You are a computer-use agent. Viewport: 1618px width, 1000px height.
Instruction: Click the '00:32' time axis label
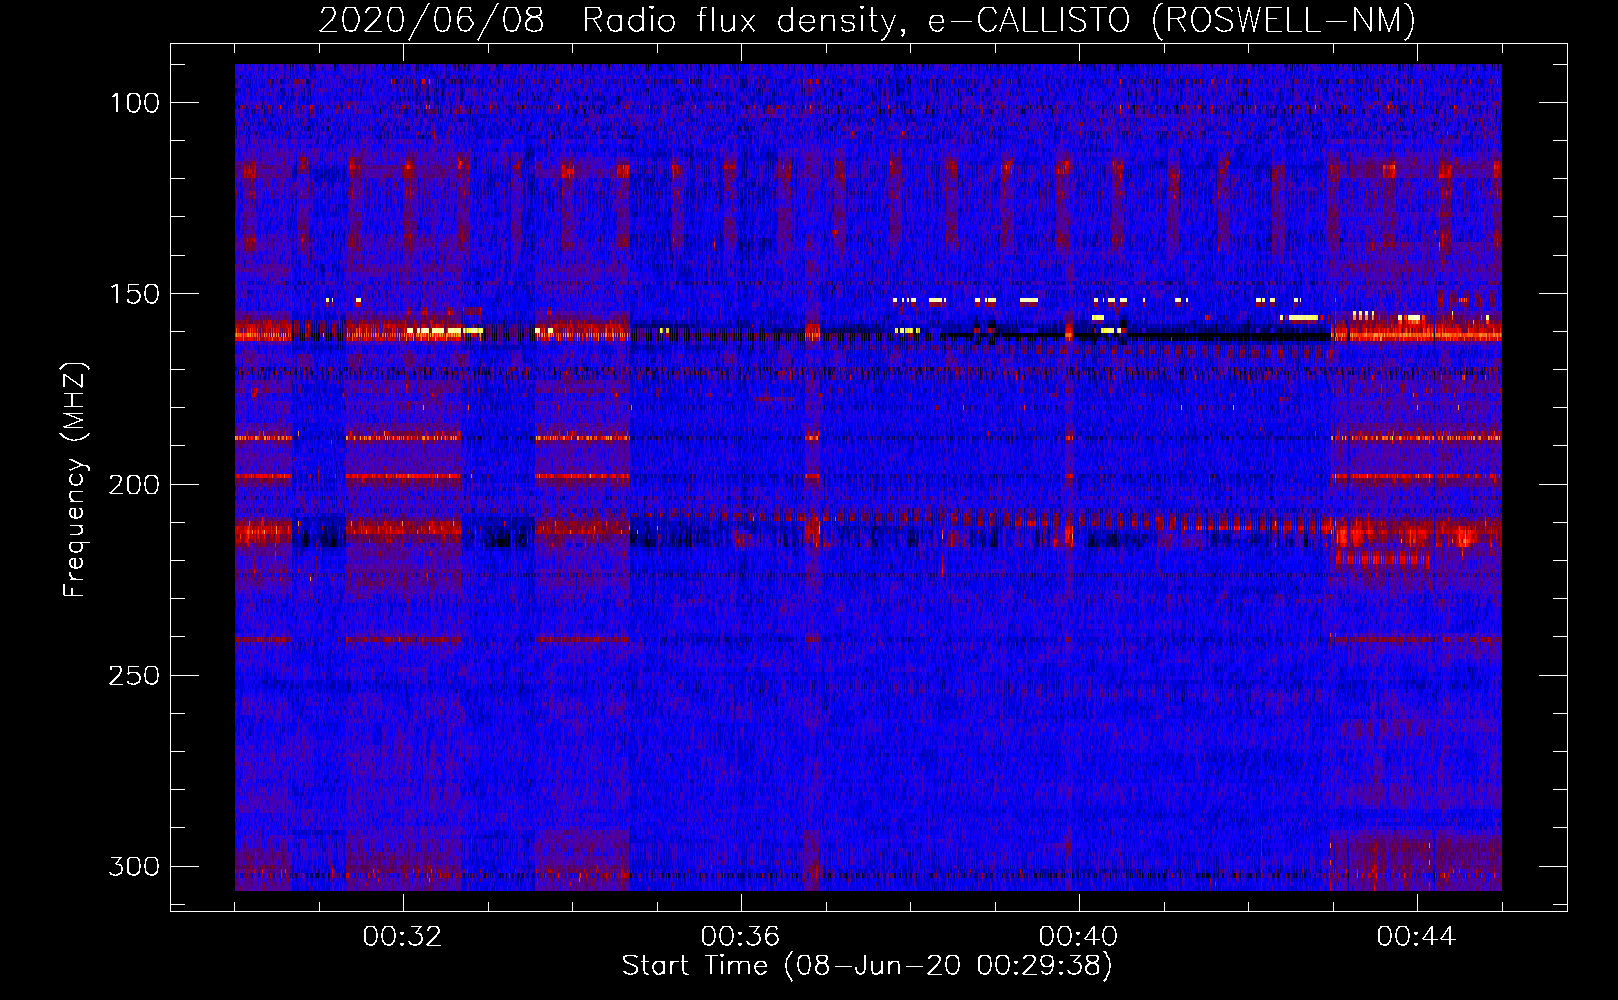point(403,937)
